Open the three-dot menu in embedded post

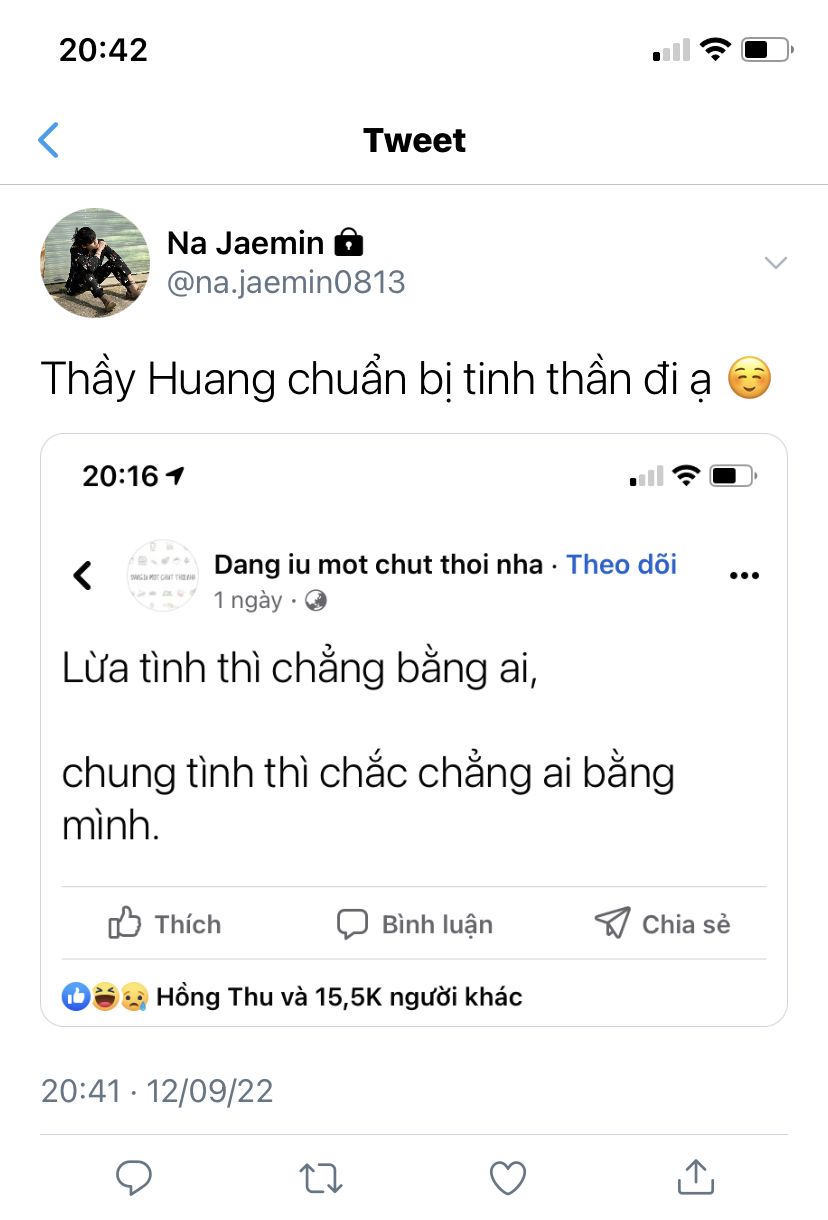pos(744,576)
